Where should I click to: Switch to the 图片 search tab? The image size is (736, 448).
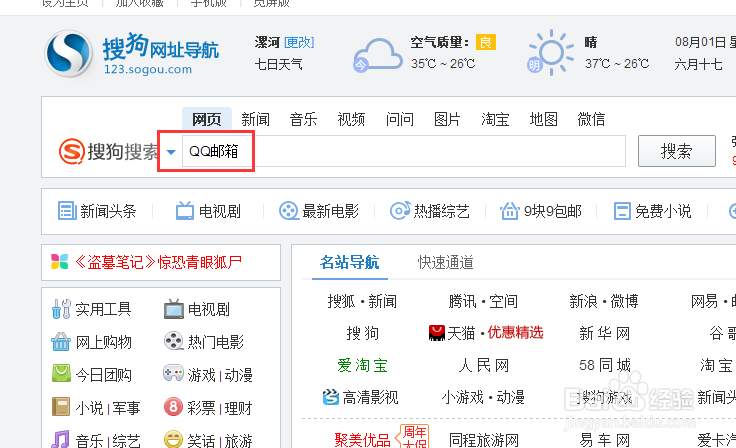(x=447, y=119)
